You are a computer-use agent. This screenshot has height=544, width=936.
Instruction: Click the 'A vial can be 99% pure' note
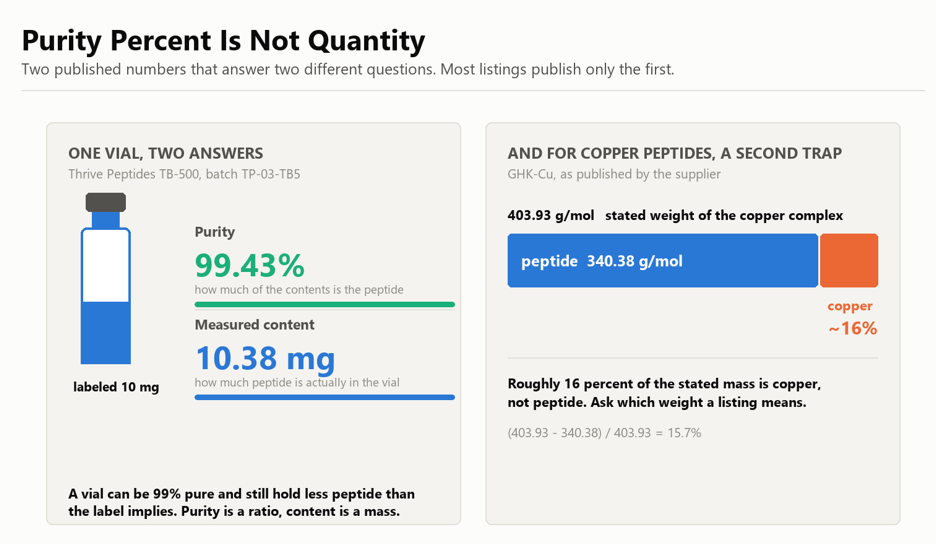pos(241,503)
